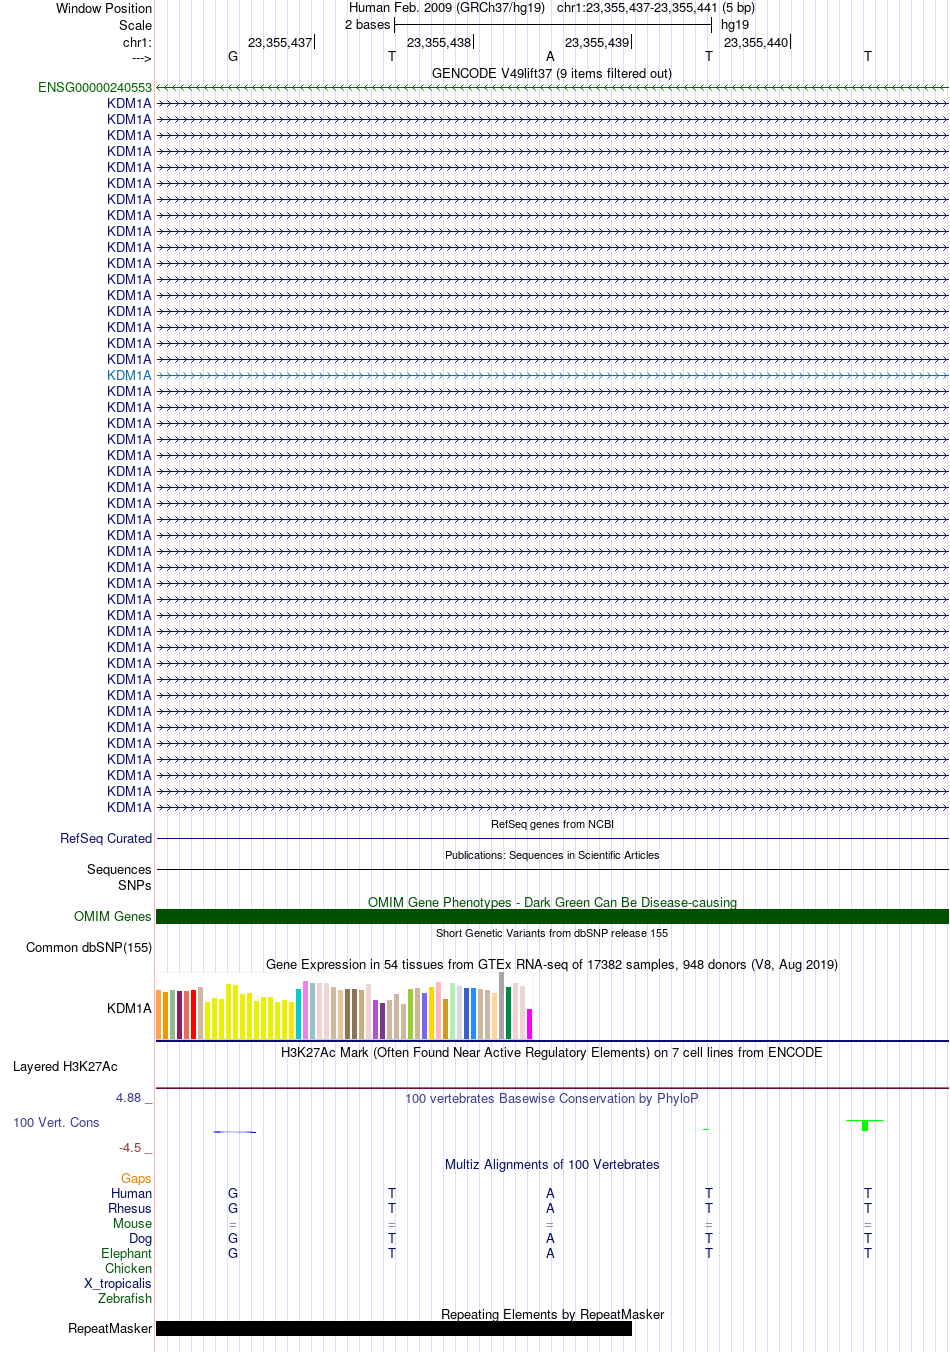Image resolution: width=950 pixels, height=1352 pixels.
Task: Click the ---> strand direction label
Action: pos(142,59)
